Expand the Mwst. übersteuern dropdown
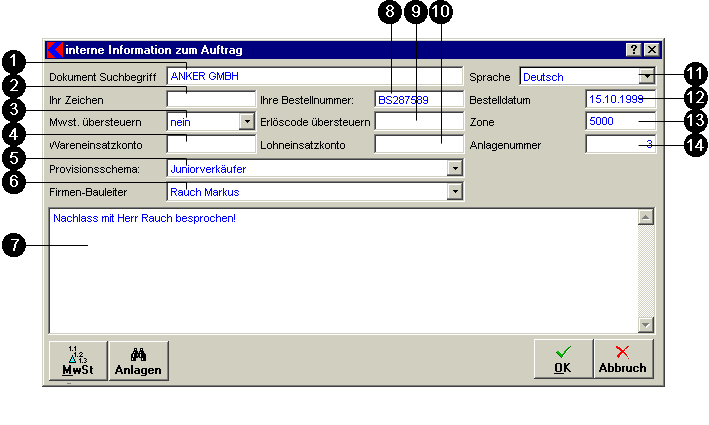This screenshot has height=425, width=709. pos(247,122)
